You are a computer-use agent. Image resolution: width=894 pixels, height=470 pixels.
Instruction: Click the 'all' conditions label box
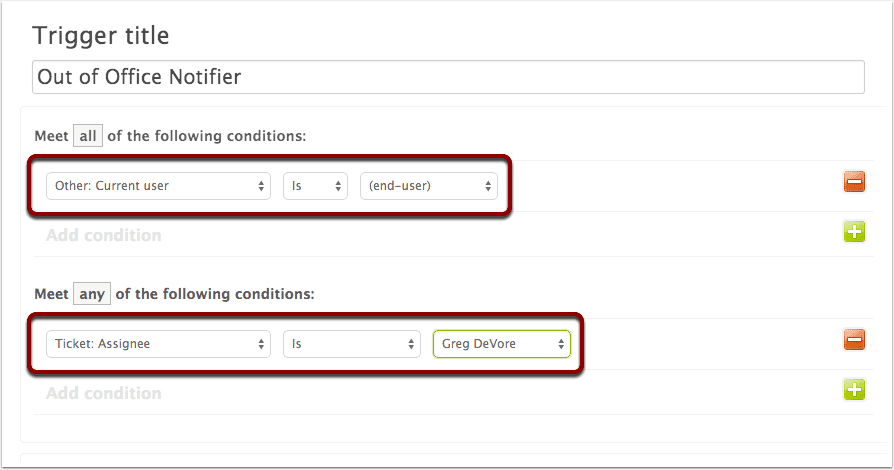88,136
